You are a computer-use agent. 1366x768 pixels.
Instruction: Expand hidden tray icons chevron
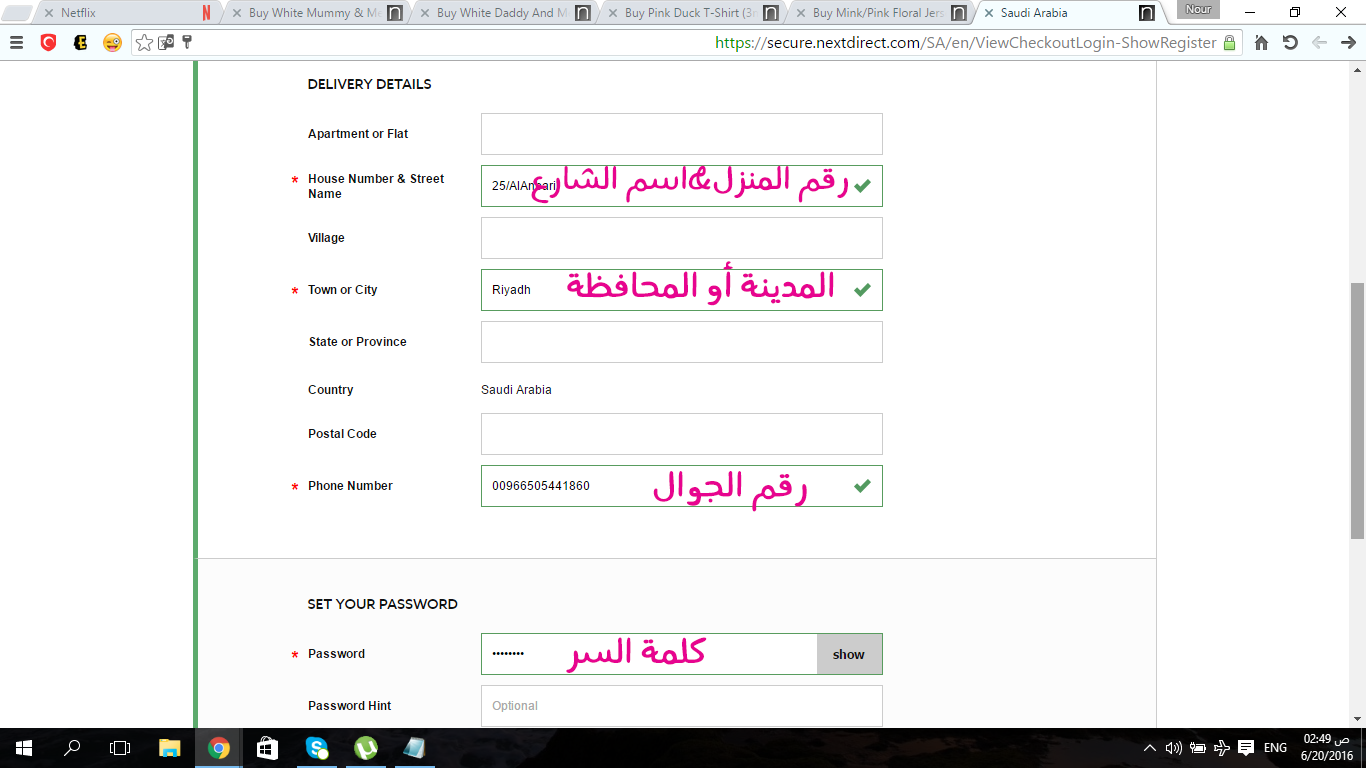point(1150,748)
